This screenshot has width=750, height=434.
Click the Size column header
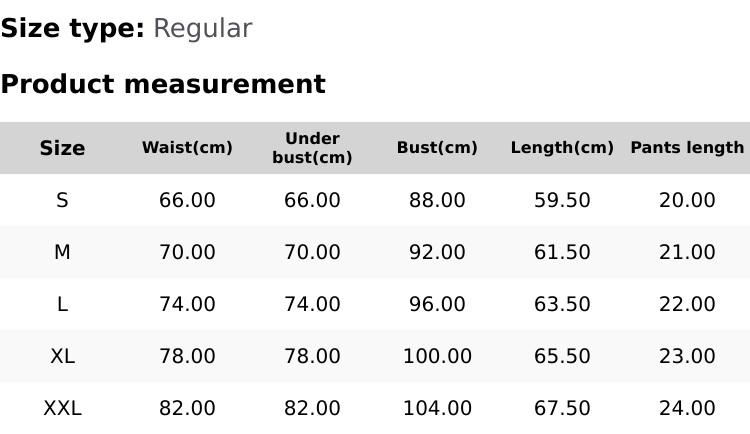[x=62, y=148]
